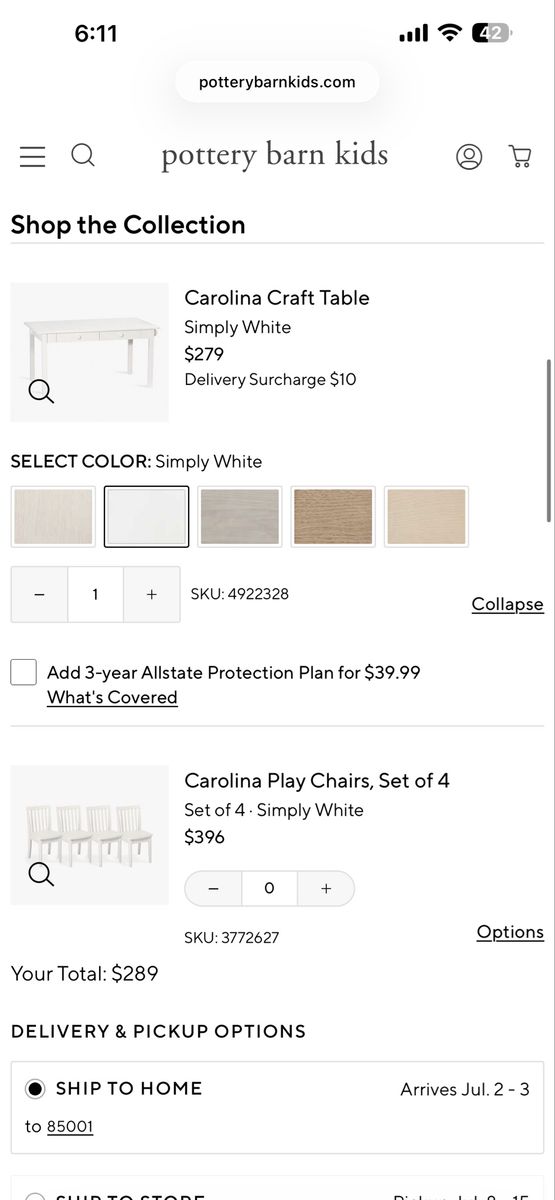
Task: Select the Ship to Store radio
Action: pos(36,1196)
